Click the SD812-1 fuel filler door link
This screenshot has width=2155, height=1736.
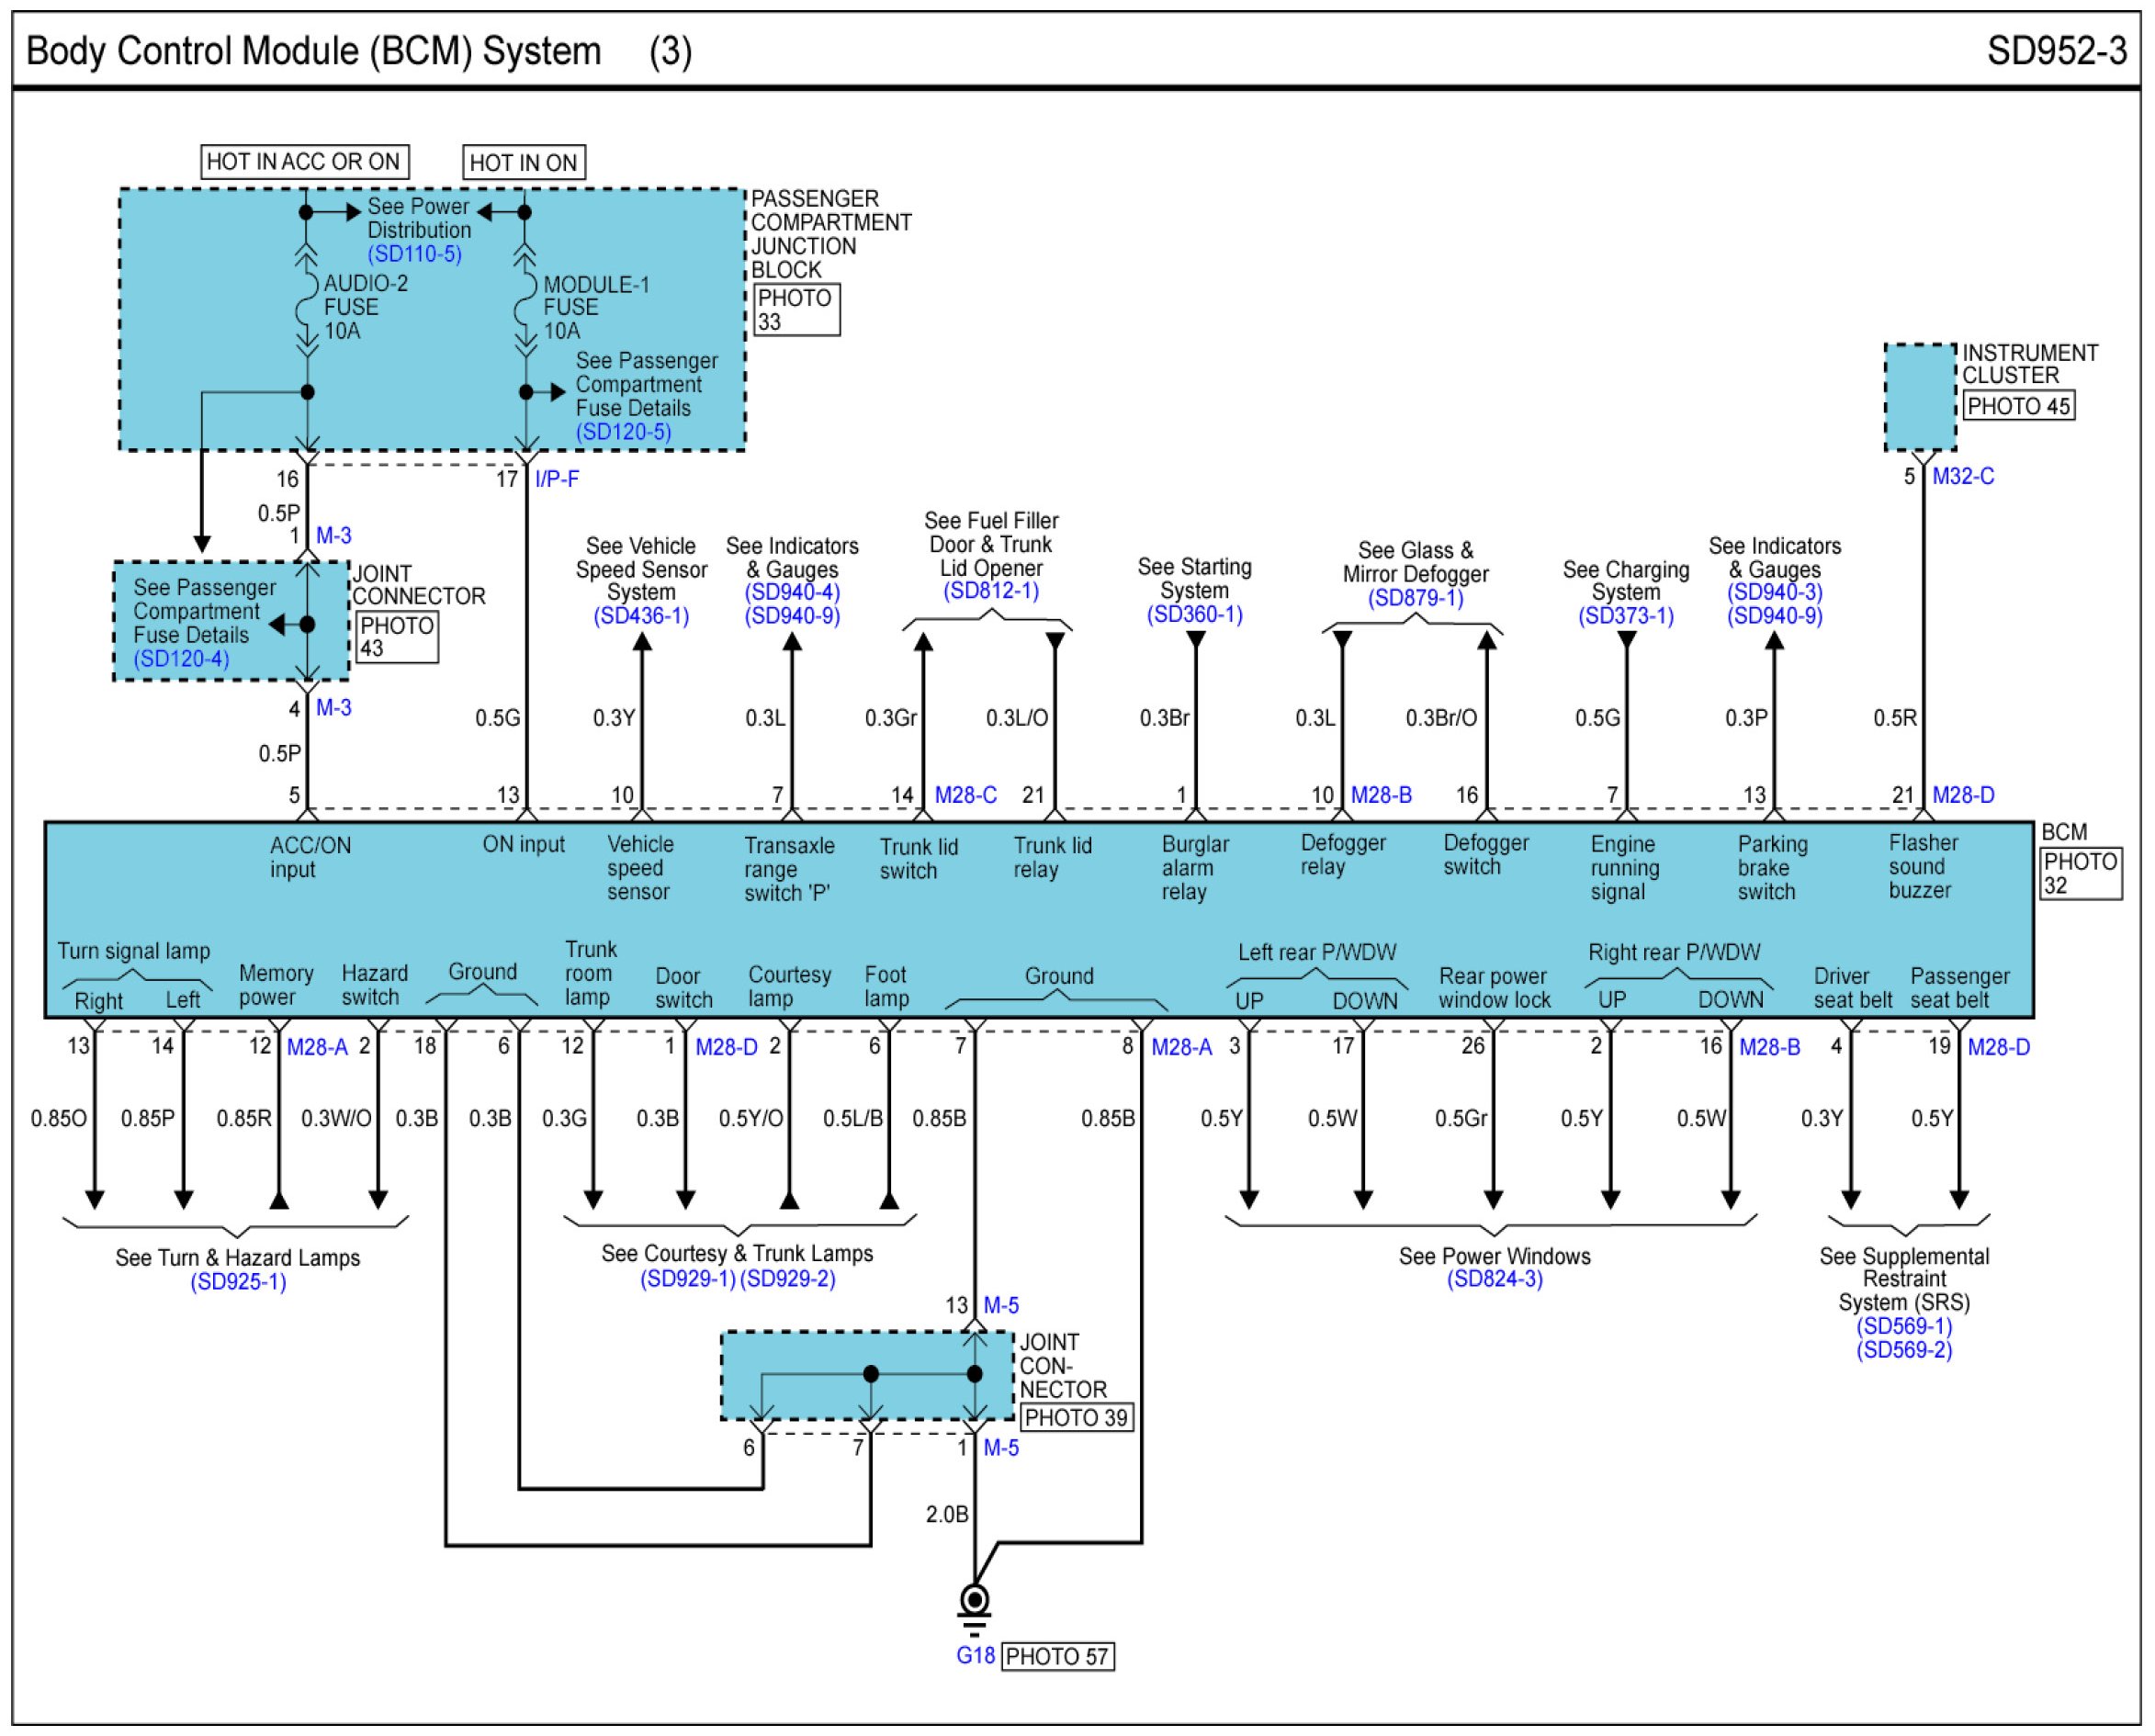pos(991,591)
